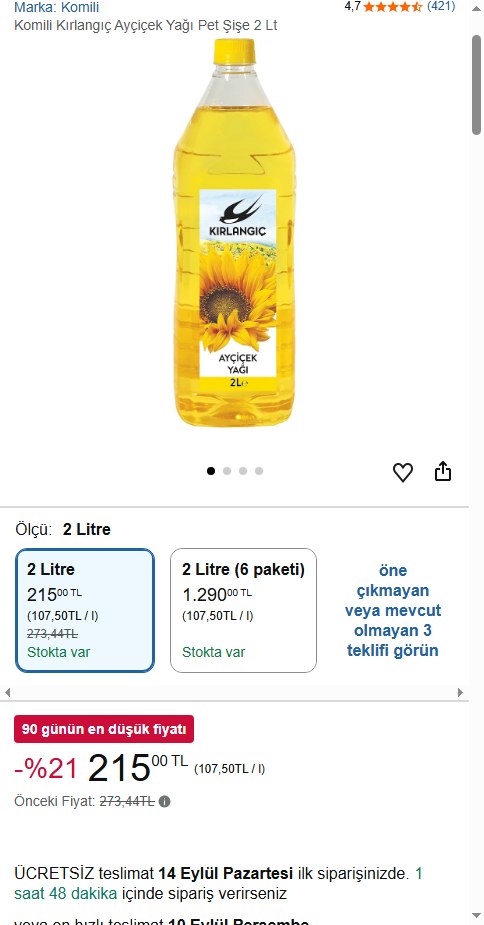Select the 2 Litre (6 paketi) option
This screenshot has width=484, height=925.
click(243, 611)
